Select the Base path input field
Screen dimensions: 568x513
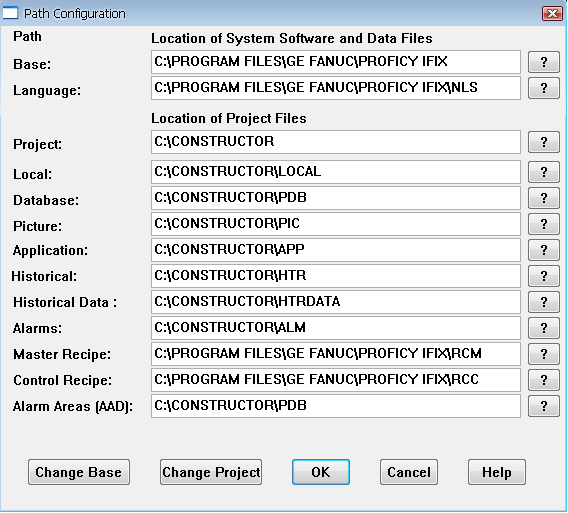click(336, 62)
